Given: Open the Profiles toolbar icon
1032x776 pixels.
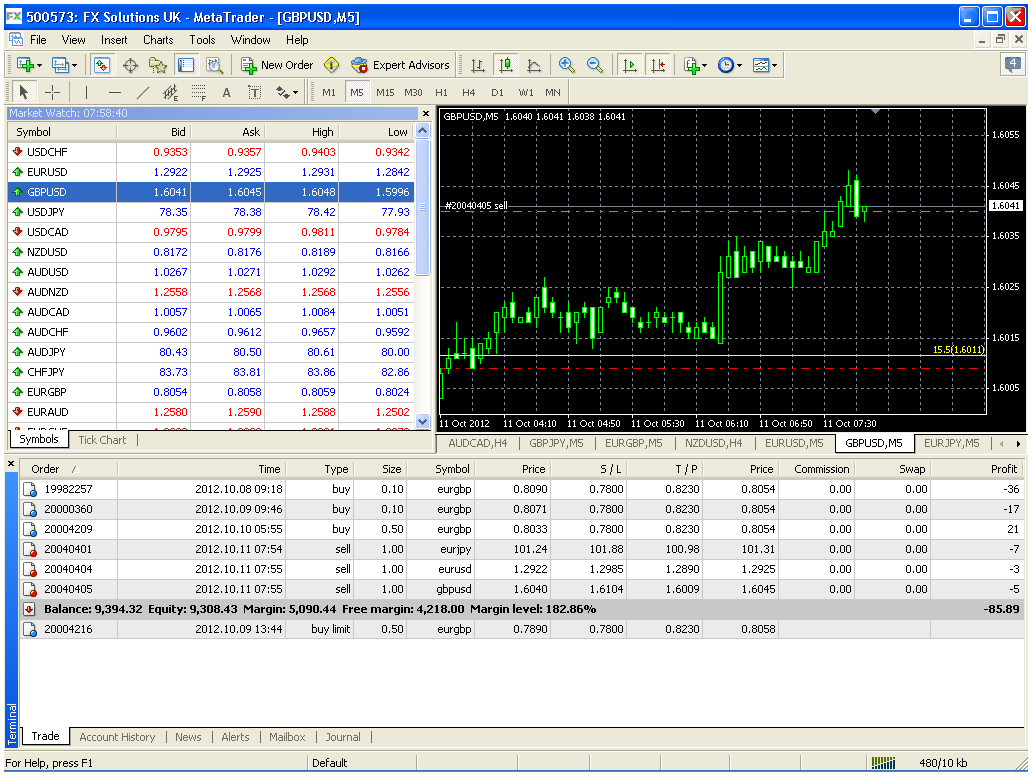Looking at the screenshot, I should tap(60, 65).
